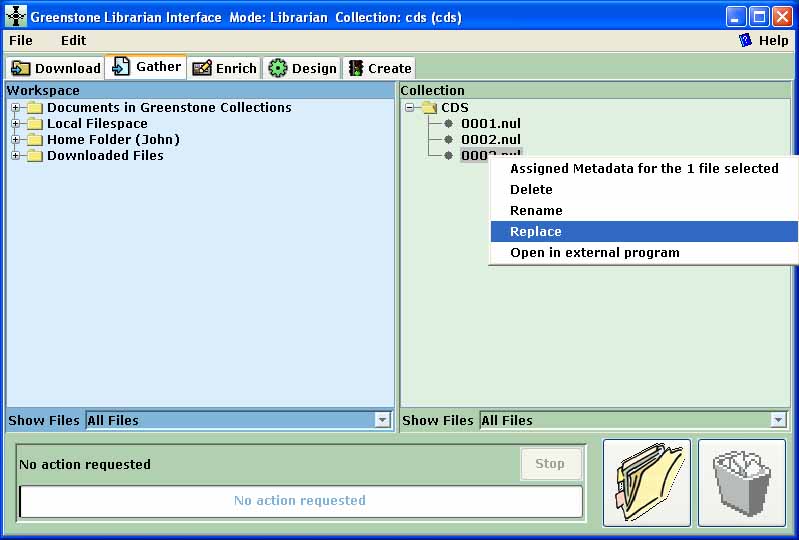Select the Local Filespace folder icon
Screen dimensions: 799x540
(x=35, y=124)
